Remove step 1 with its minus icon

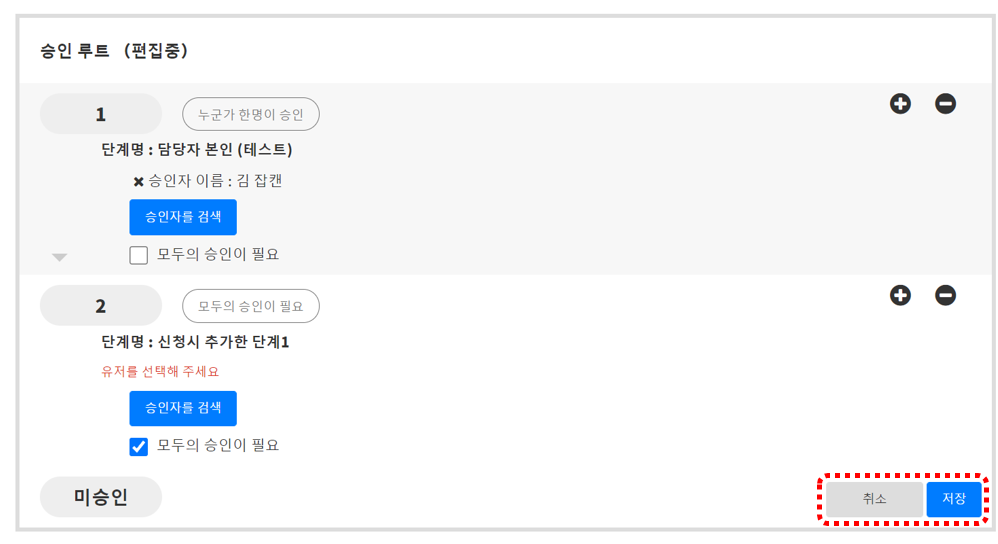(945, 103)
